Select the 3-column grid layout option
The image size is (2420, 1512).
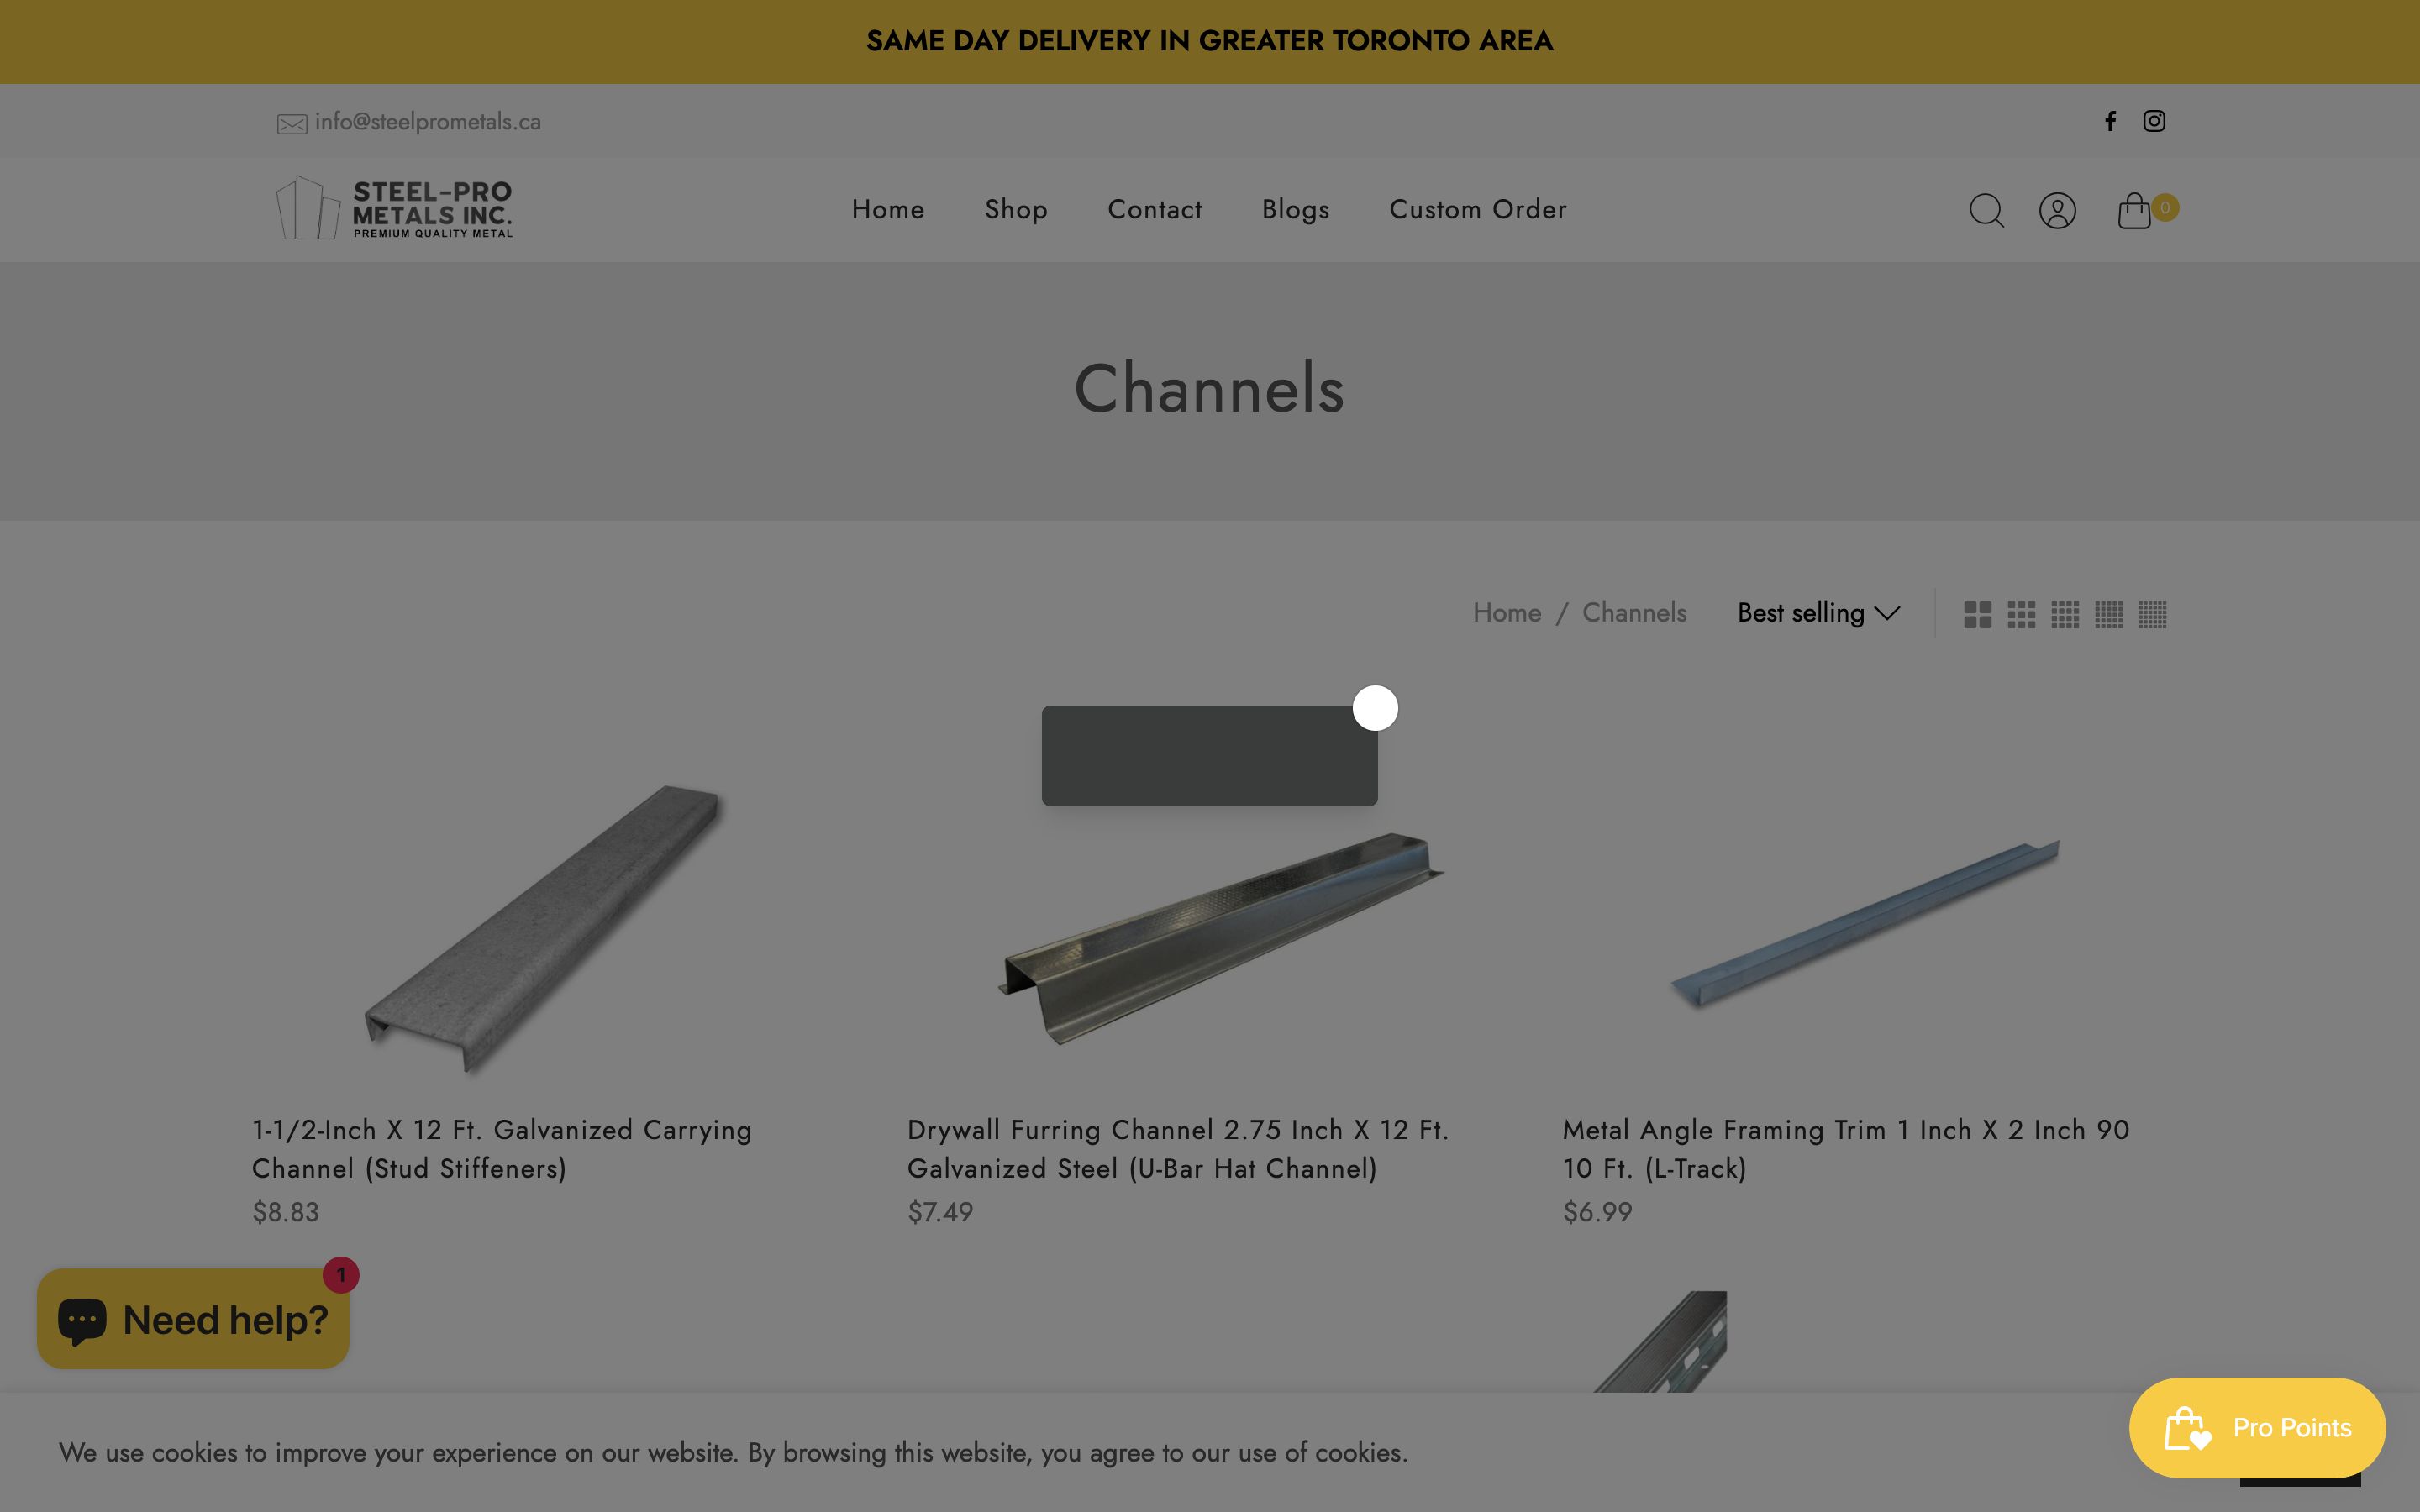[2022, 614]
